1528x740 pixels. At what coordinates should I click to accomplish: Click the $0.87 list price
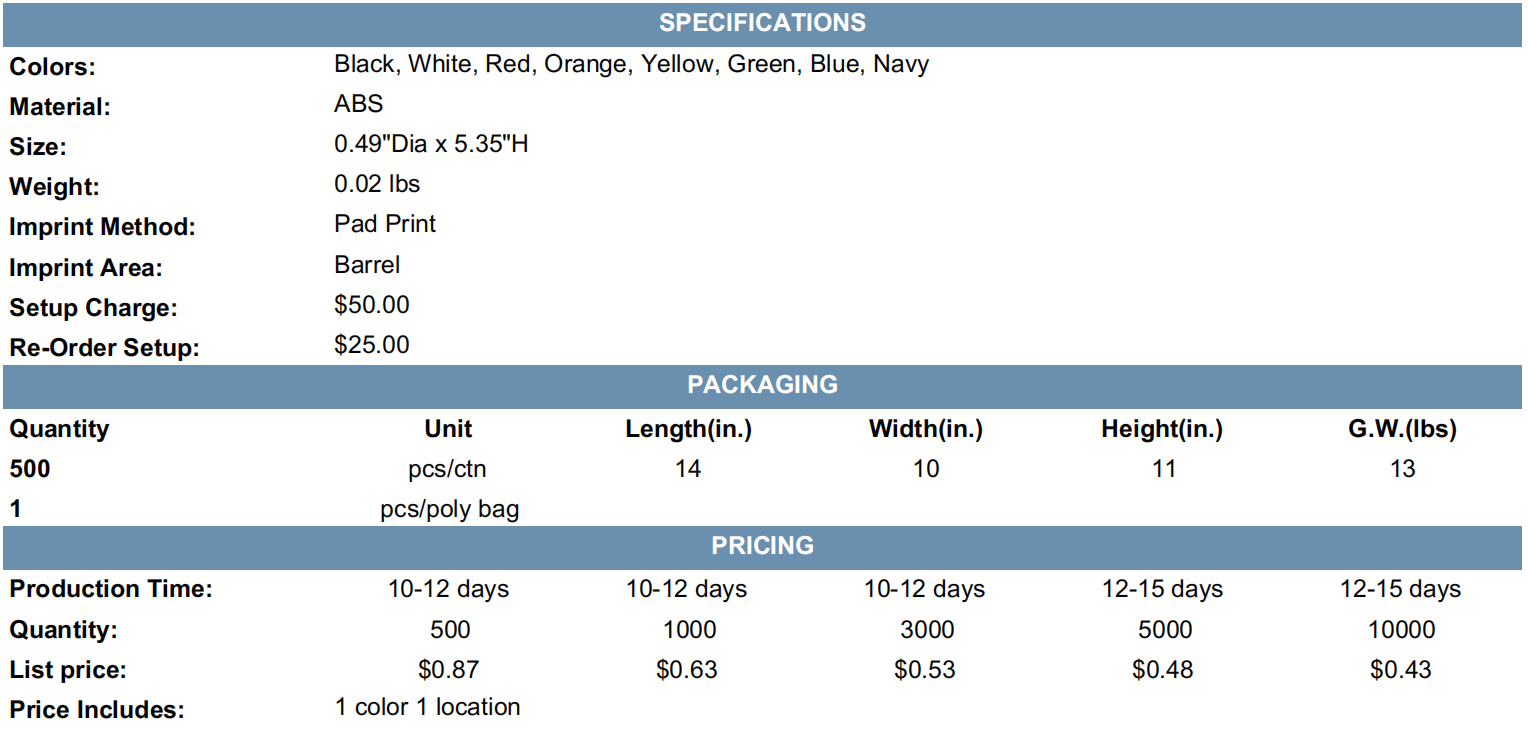(x=449, y=670)
